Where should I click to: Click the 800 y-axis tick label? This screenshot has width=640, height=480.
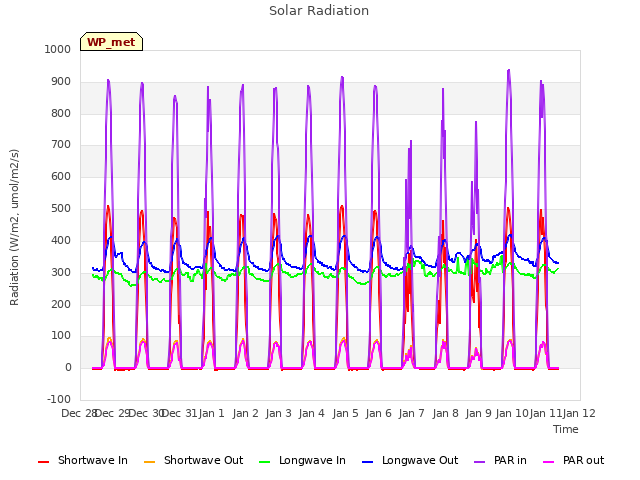coord(61,113)
